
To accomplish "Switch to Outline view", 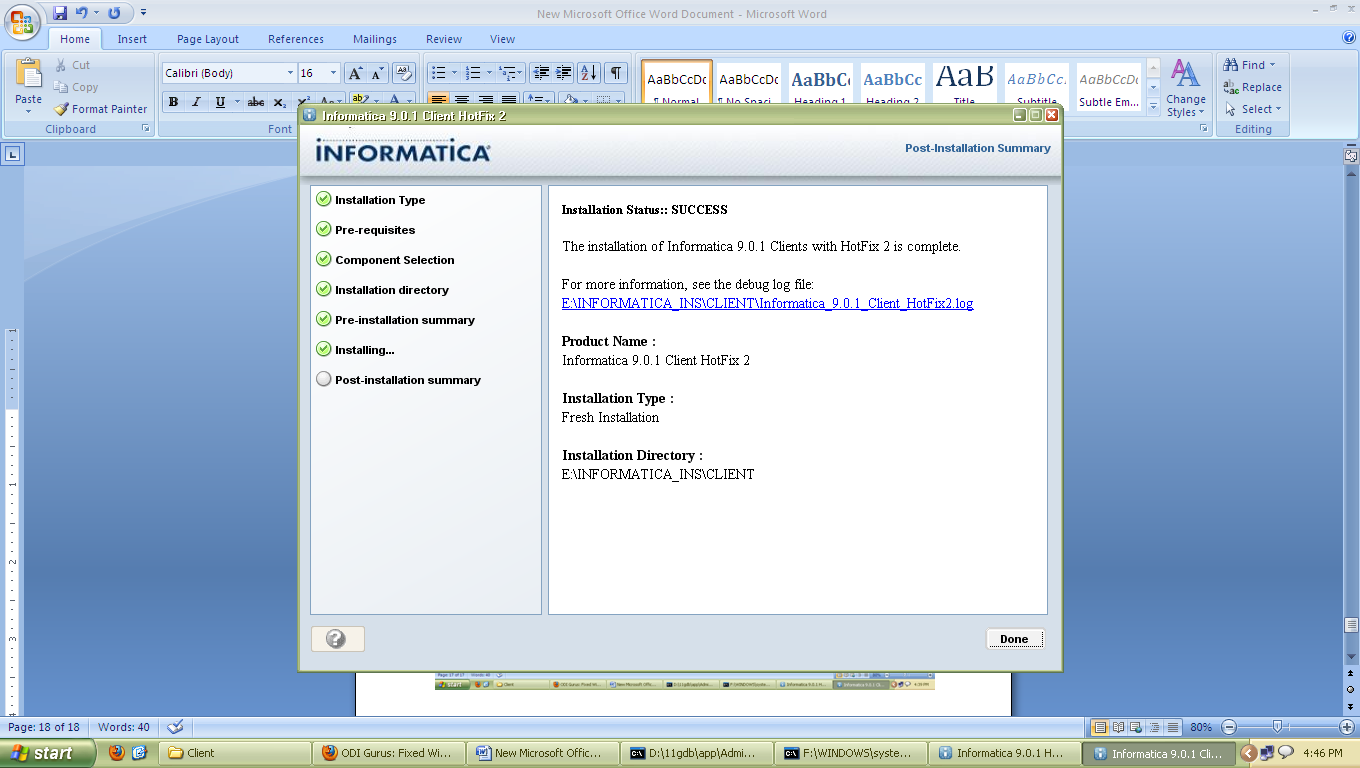I will (x=1155, y=727).
